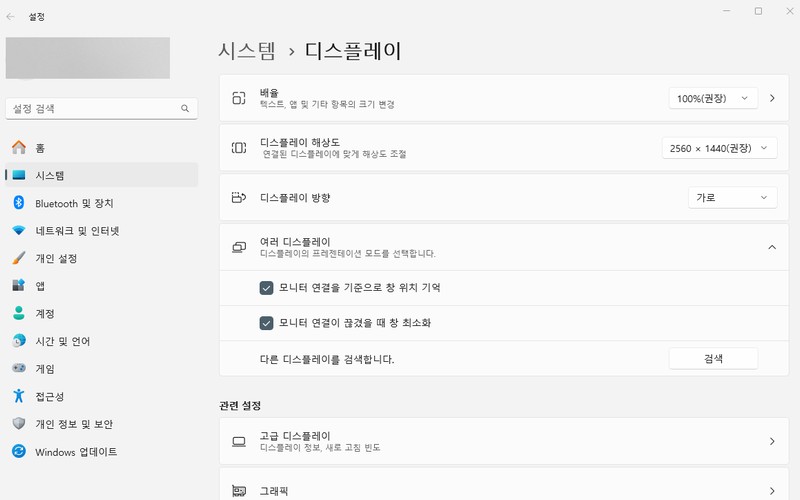The height and width of the screenshot is (500, 800).
Task: Open 계정 category in sidebar
Action: tap(102, 313)
